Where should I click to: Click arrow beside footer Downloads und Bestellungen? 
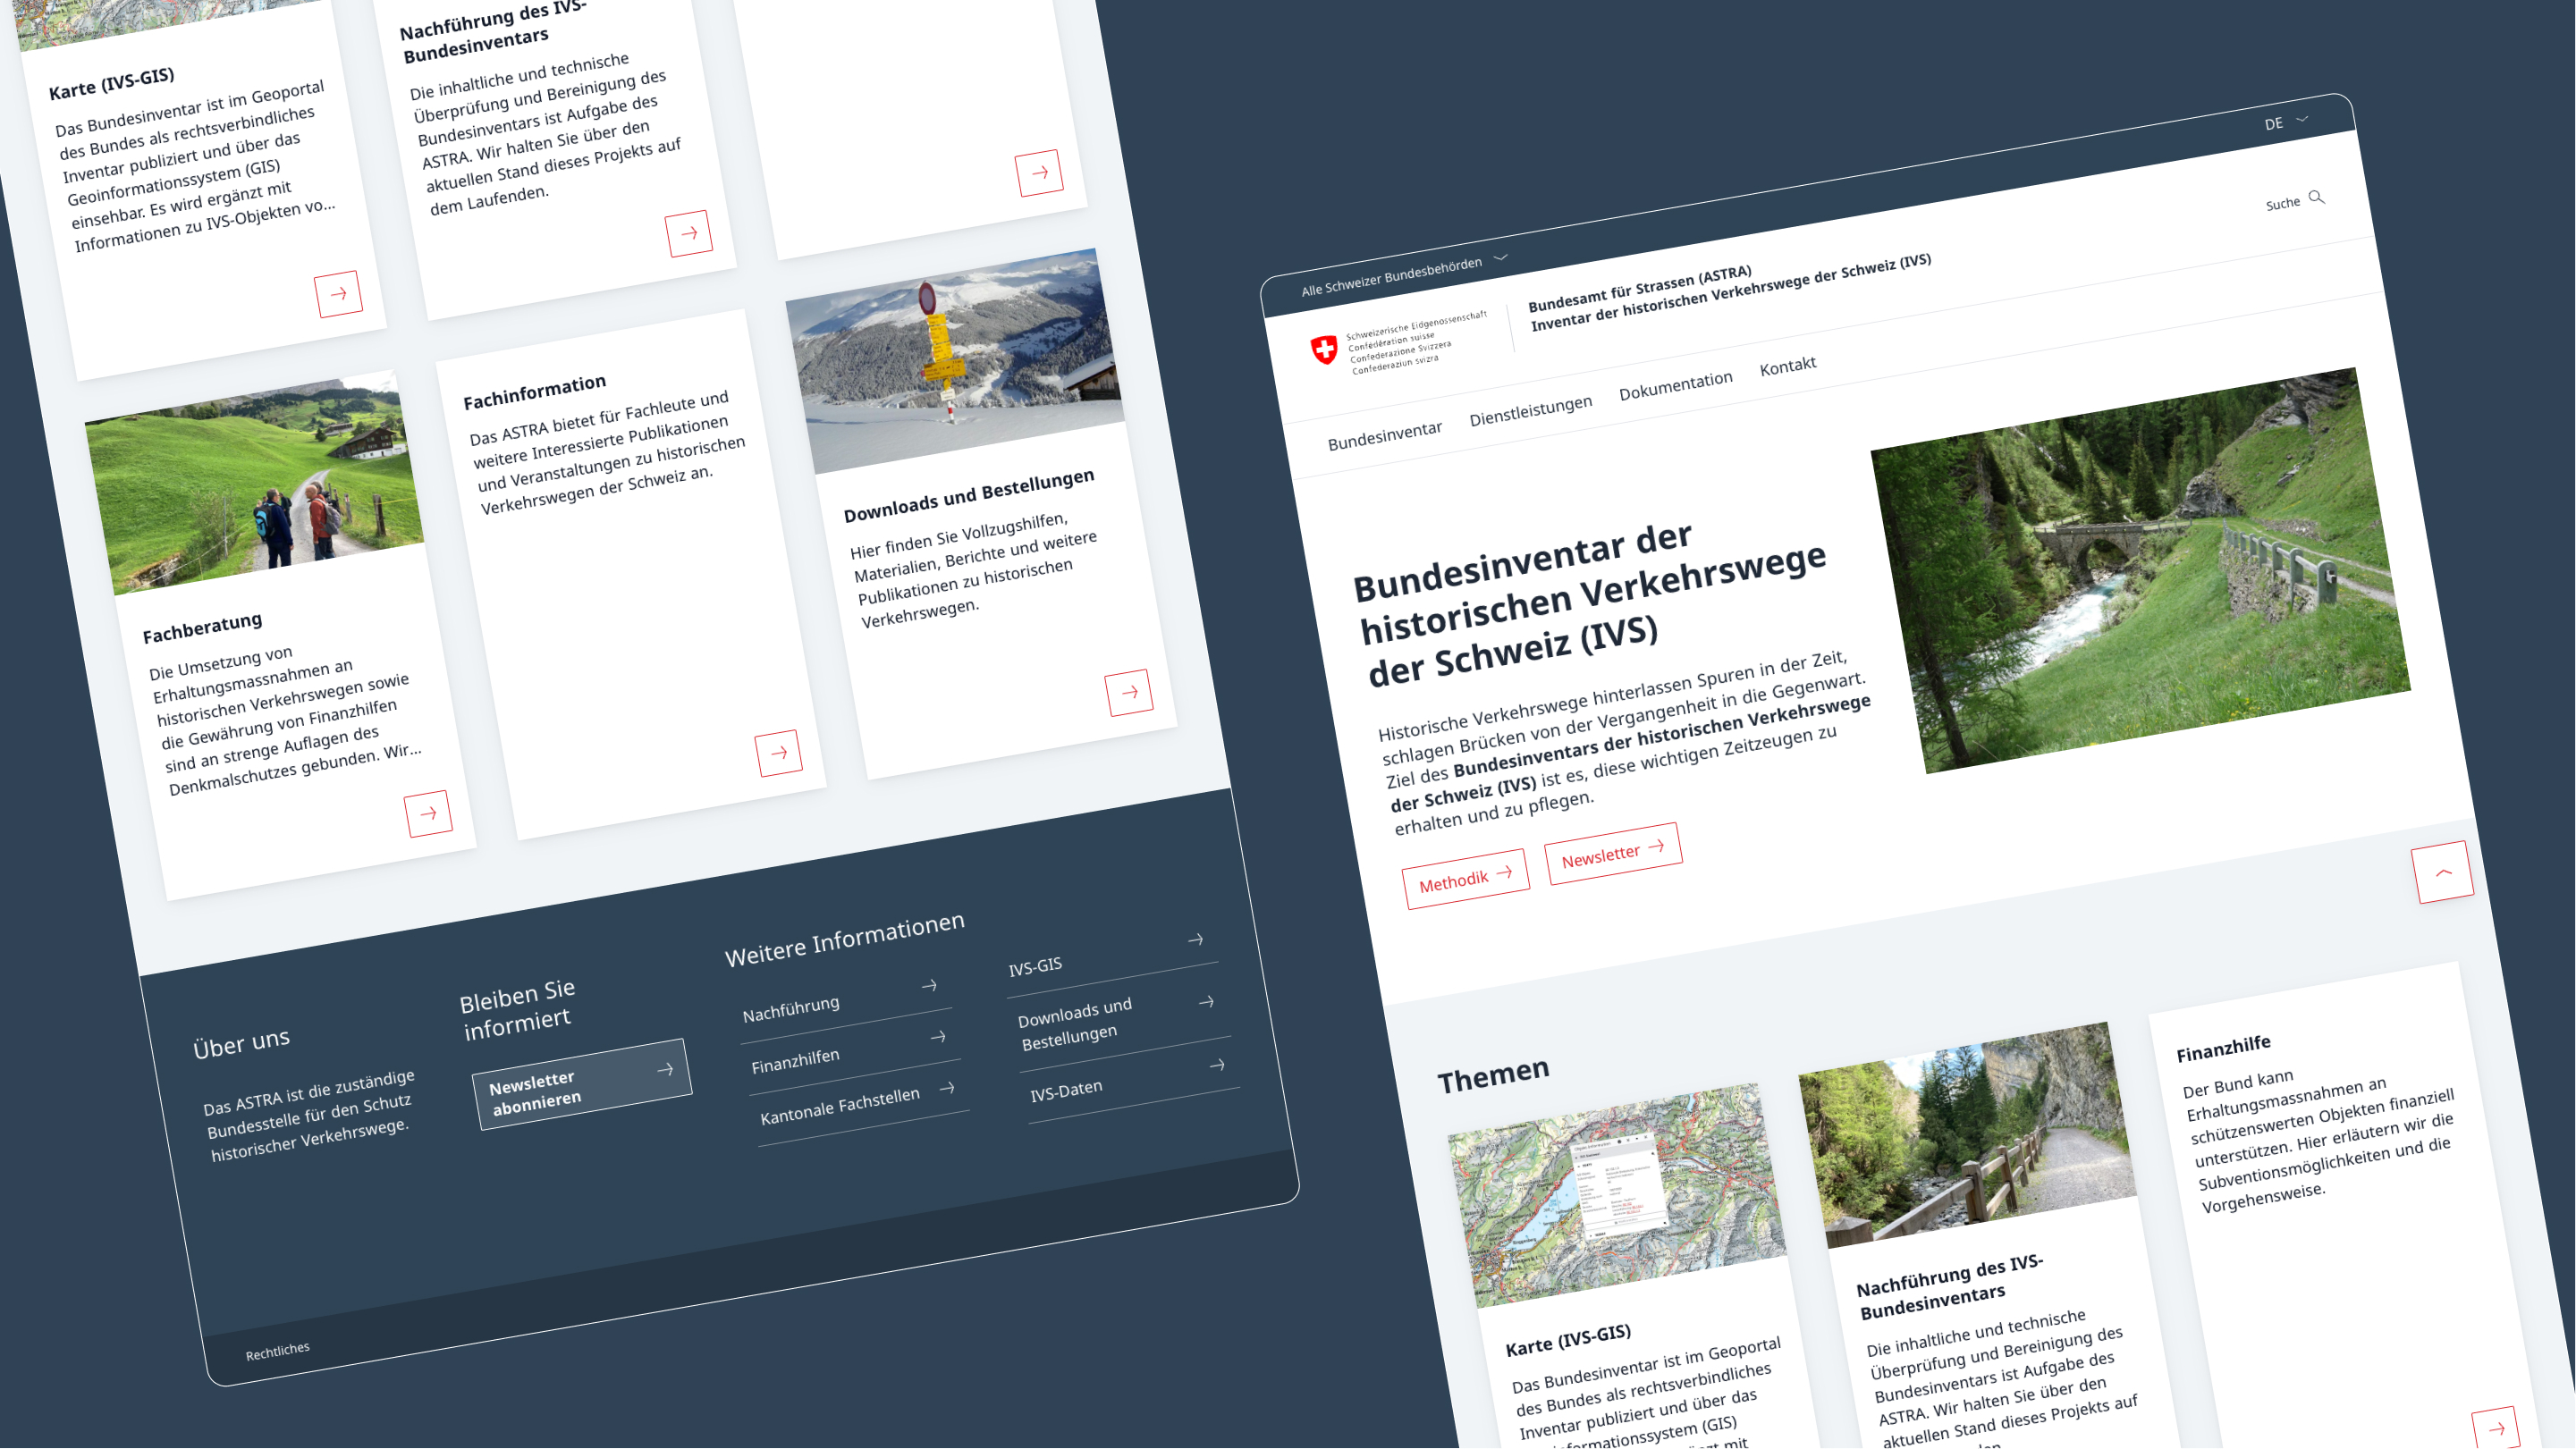coord(1207,1002)
